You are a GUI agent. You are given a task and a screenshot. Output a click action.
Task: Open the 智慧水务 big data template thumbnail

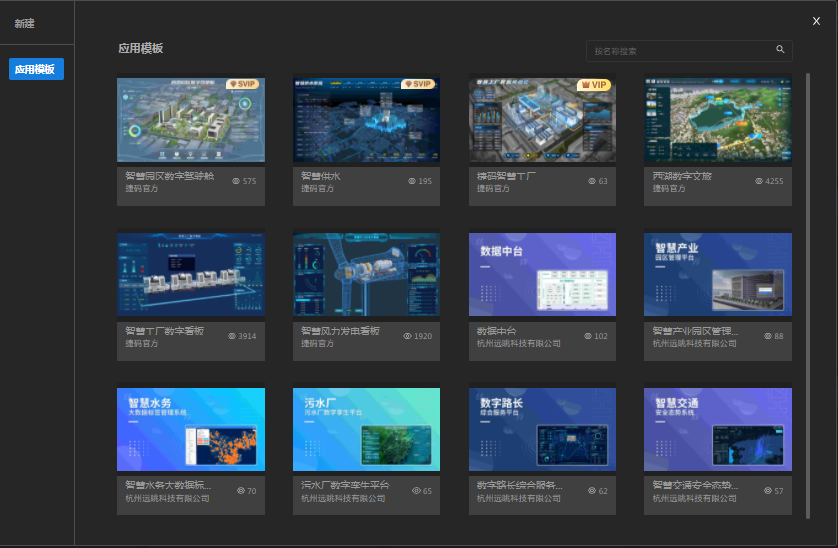point(191,430)
